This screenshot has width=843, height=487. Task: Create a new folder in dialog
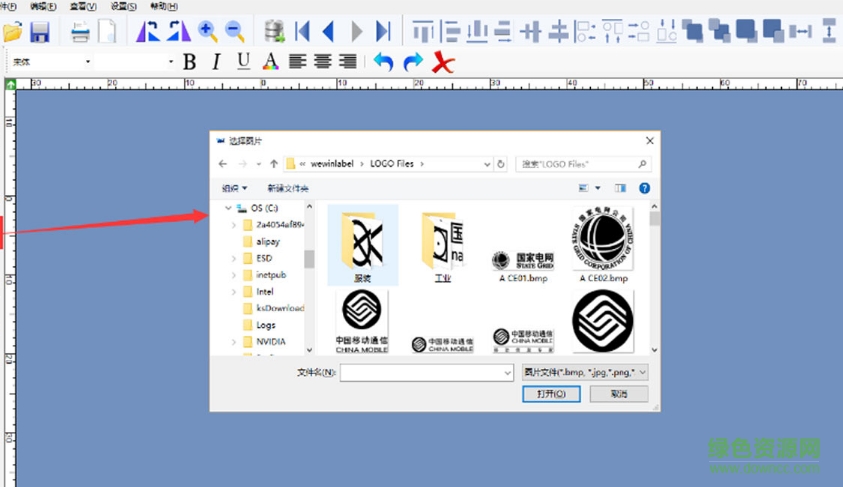click(288, 188)
